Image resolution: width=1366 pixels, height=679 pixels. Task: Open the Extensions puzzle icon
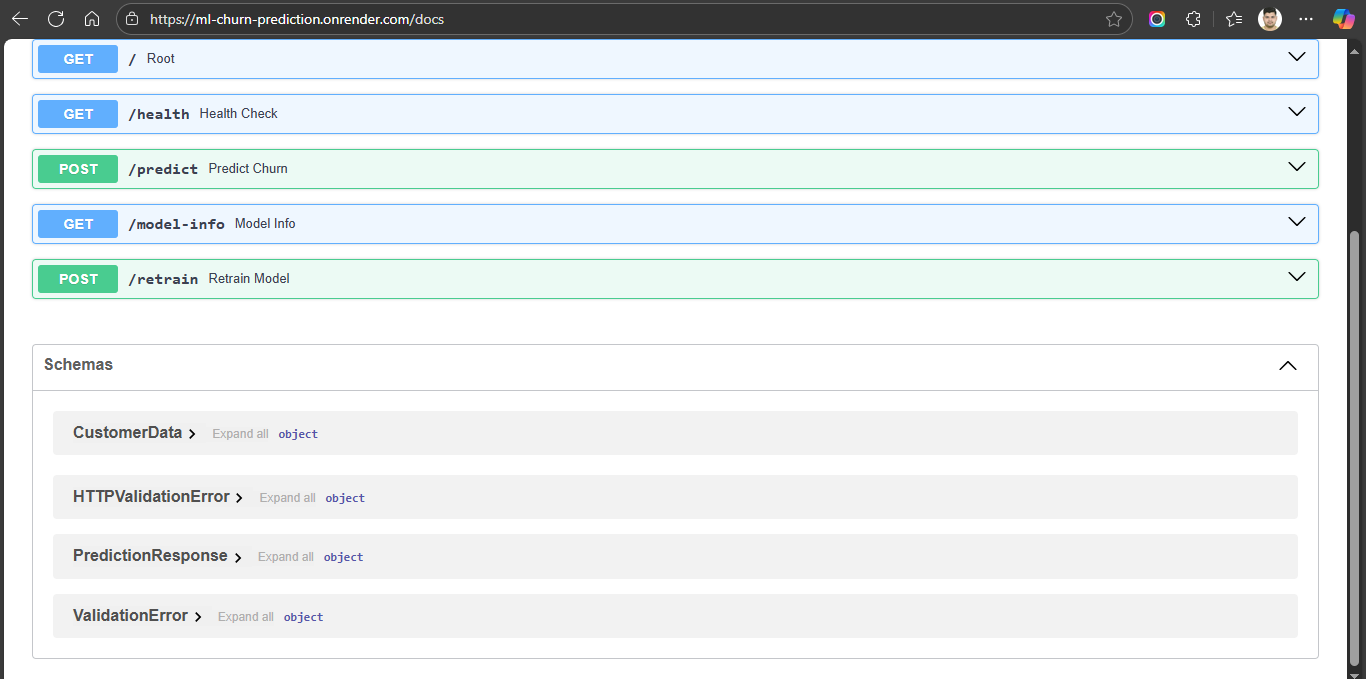tap(1193, 19)
